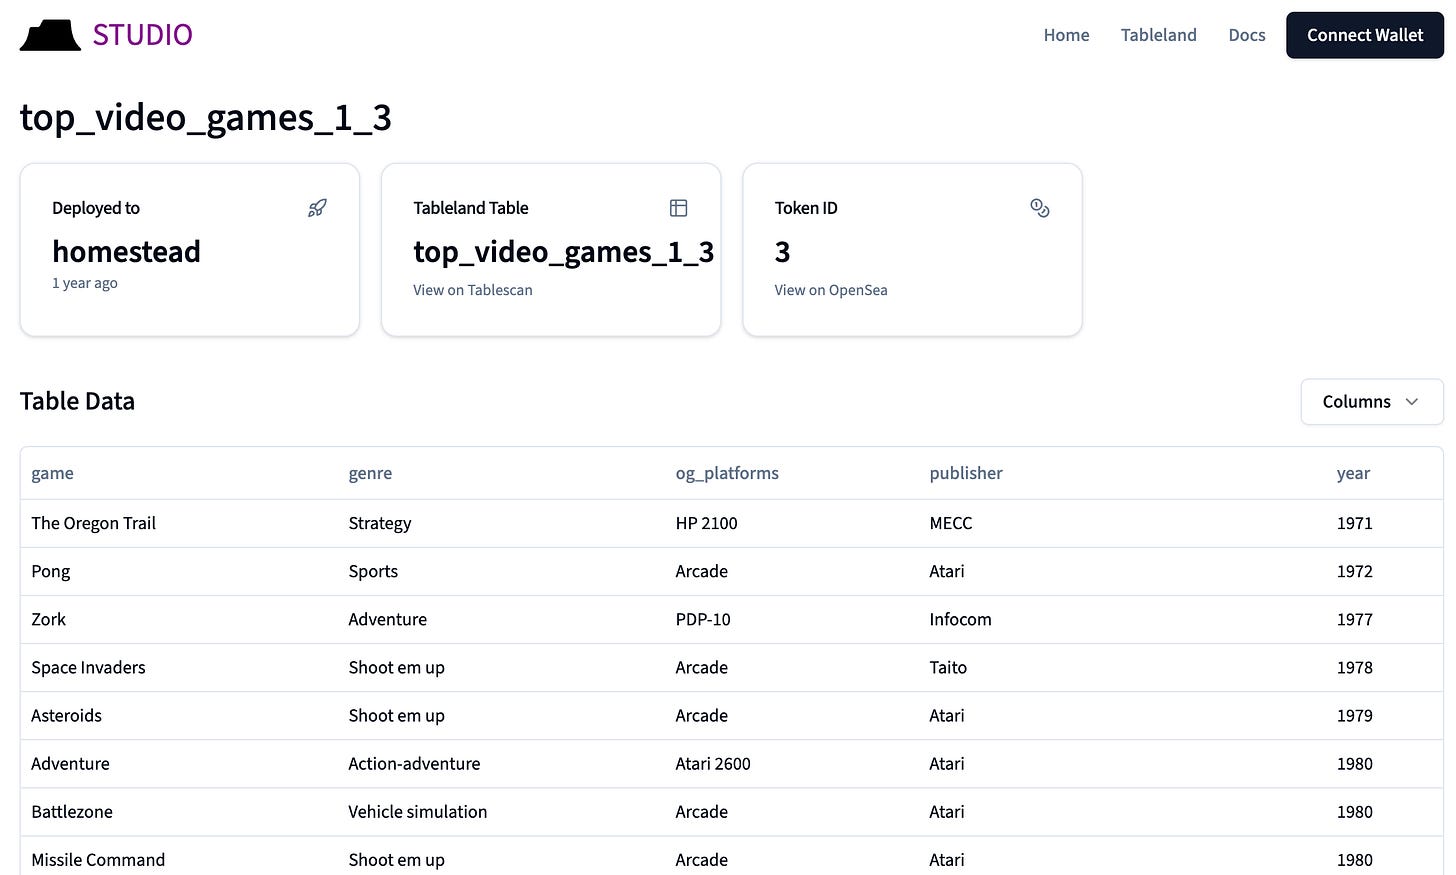
Task: Go to the Home nav item
Action: click(1066, 35)
